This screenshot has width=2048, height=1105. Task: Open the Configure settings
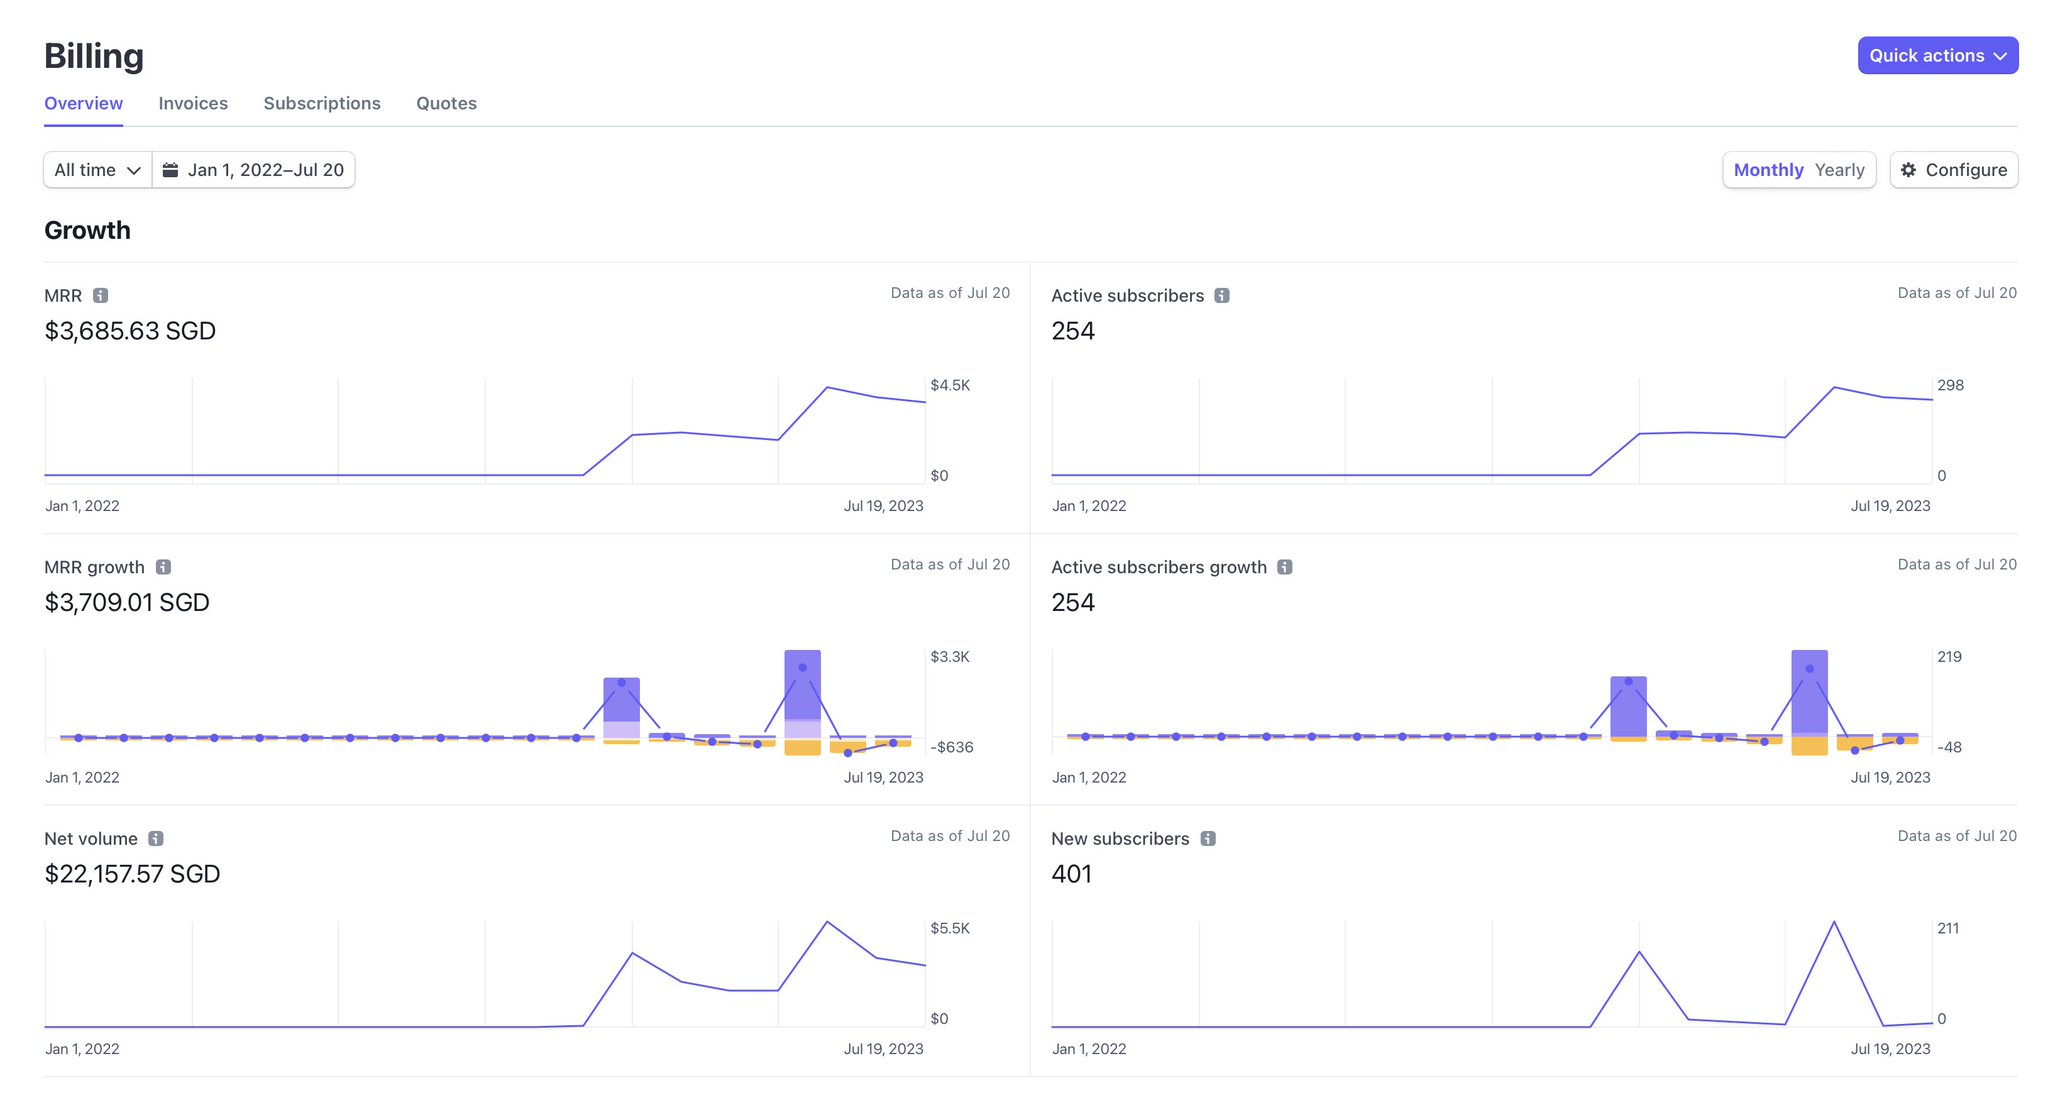pyautogui.click(x=1952, y=170)
